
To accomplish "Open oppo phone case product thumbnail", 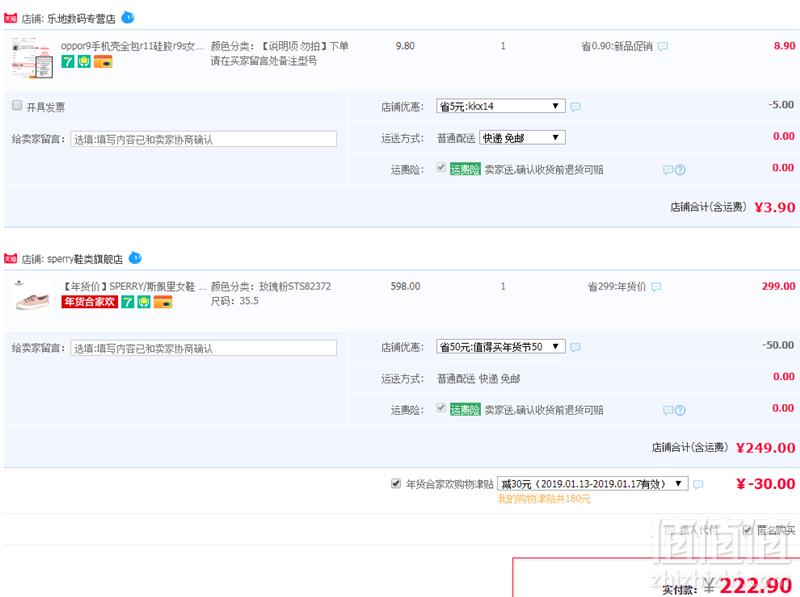I will (x=32, y=58).
